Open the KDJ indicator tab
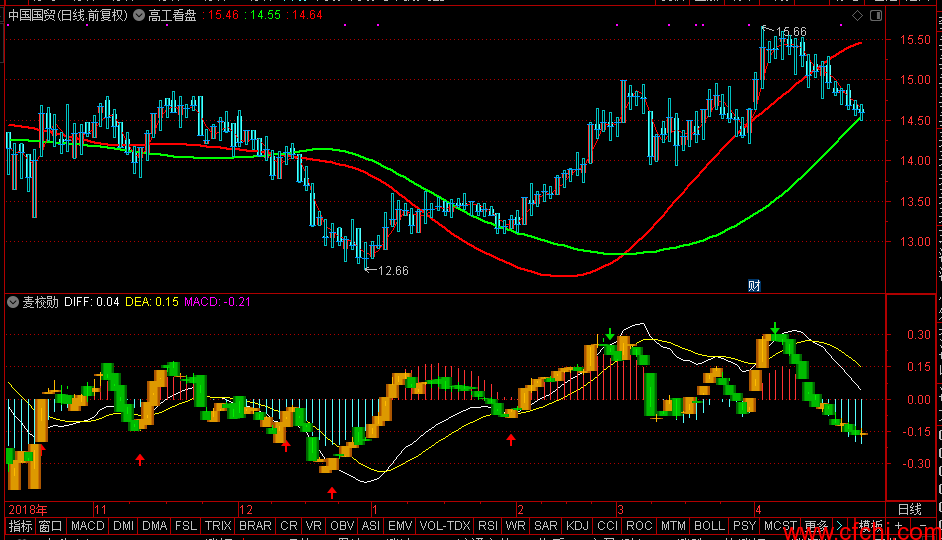The height and width of the screenshot is (540, 942). pos(577,526)
